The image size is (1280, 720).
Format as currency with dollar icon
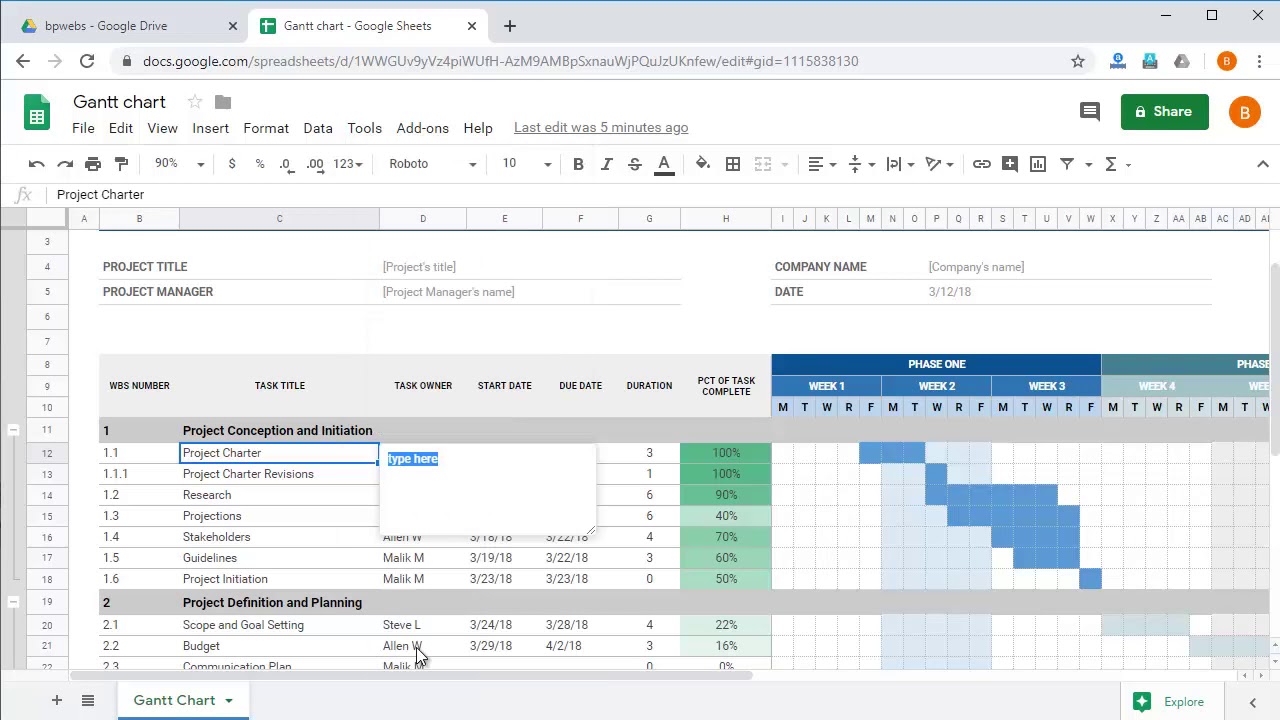[x=232, y=164]
